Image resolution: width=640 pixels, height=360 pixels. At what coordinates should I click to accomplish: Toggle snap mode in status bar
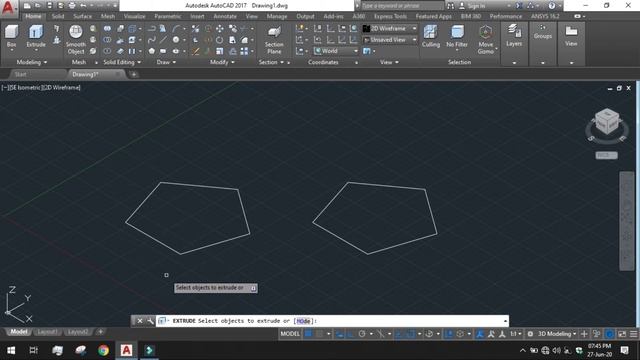320,334
